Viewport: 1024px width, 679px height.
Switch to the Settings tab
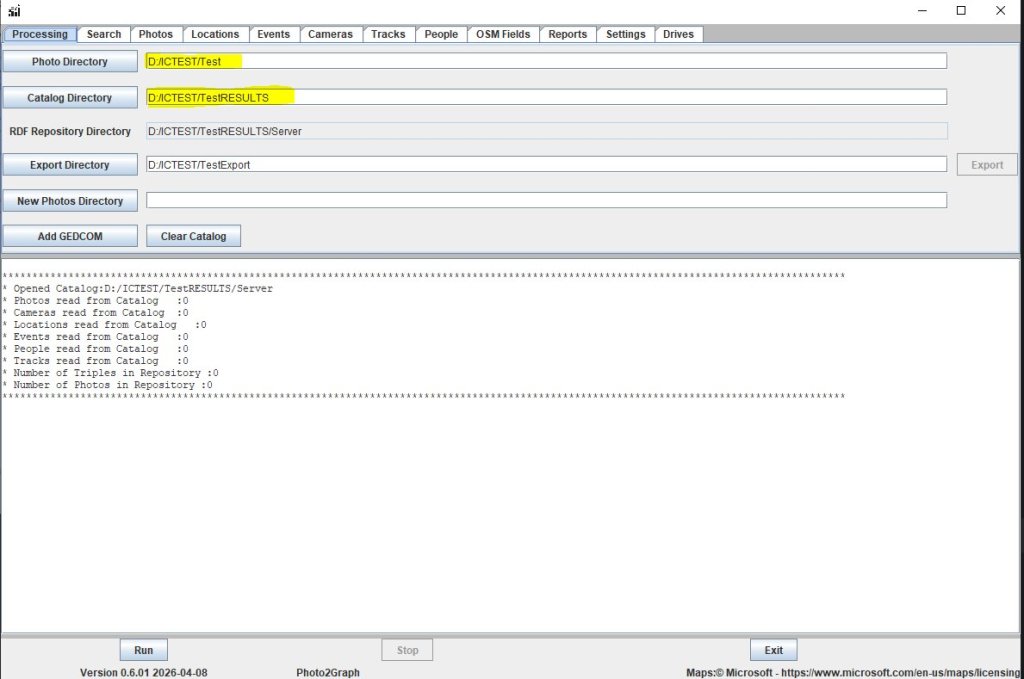pos(625,34)
